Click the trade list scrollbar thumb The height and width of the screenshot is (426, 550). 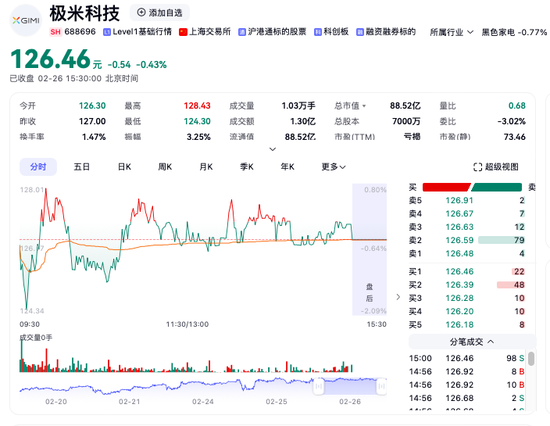(x=531, y=359)
